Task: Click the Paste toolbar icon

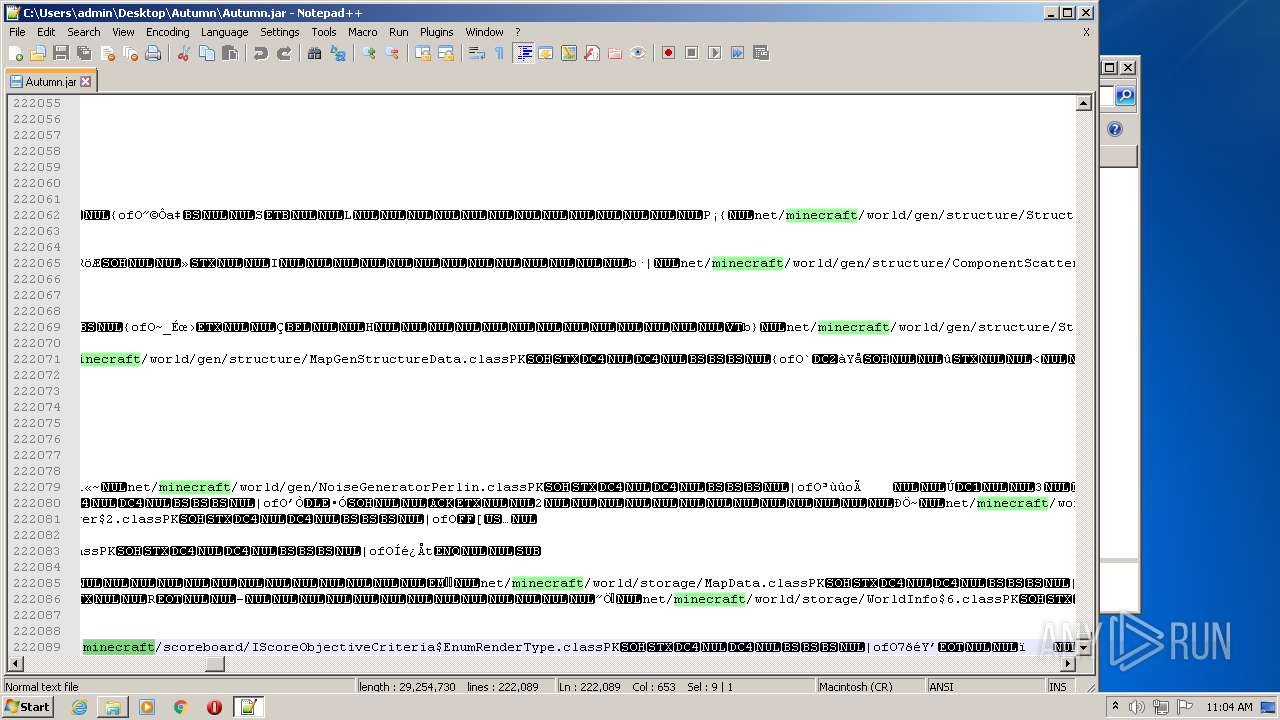Action: [x=230, y=53]
